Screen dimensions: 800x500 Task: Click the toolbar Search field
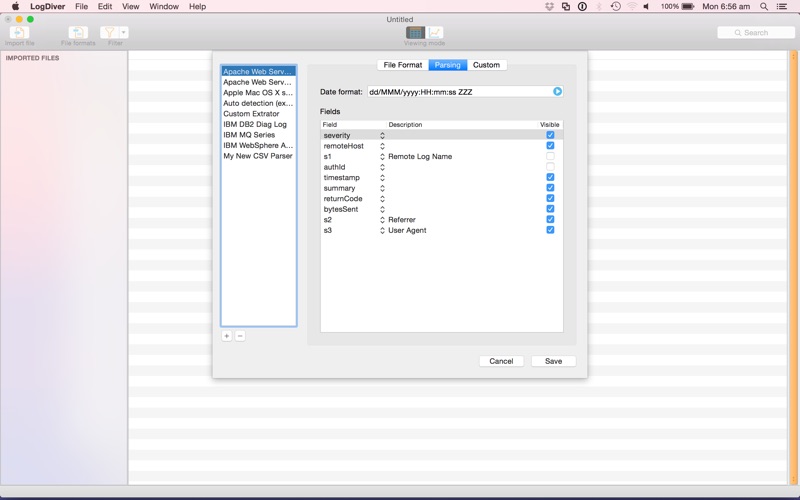(x=756, y=33)
